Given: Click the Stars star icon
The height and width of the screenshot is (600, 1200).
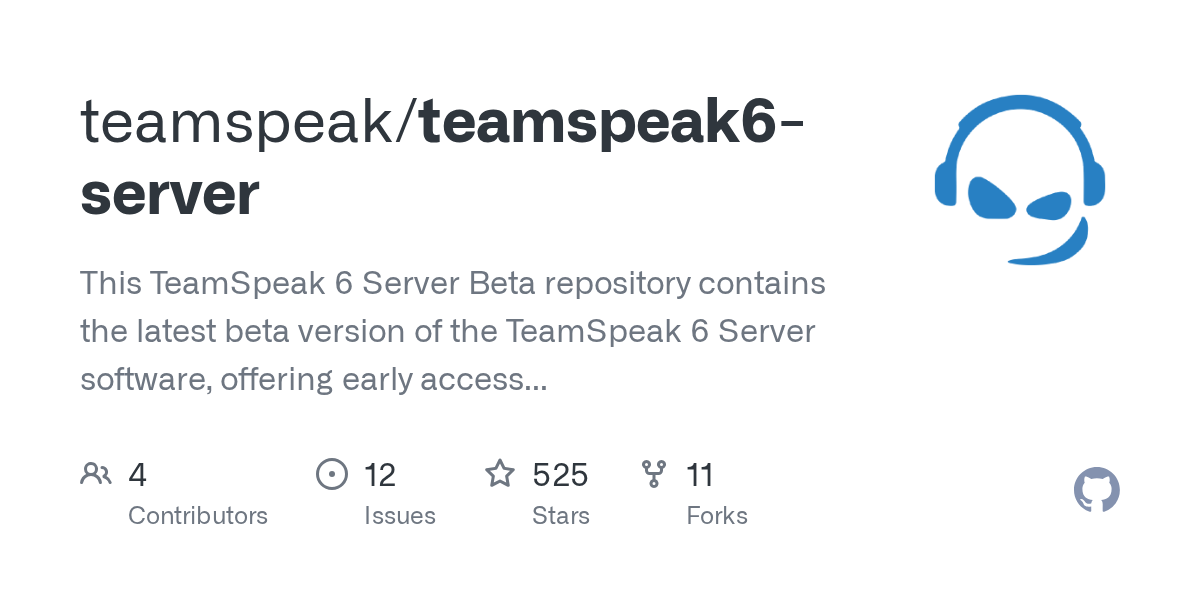Looking at the screenshot, I should tap(499, 474).
